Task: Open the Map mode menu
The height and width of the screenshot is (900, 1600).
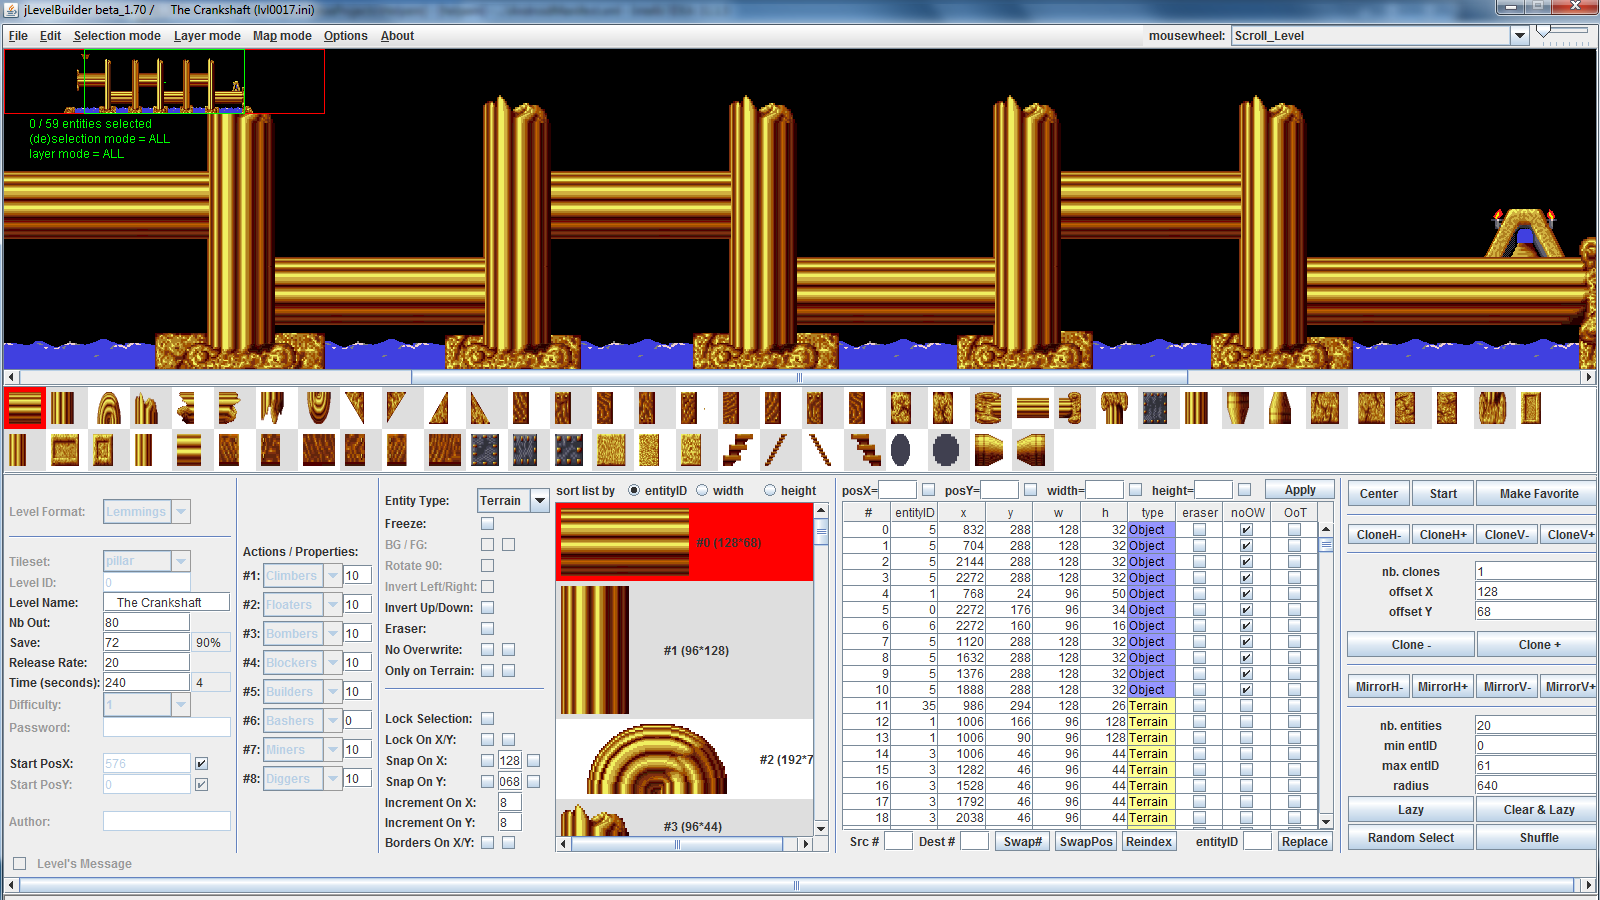Action: point(282,35)
